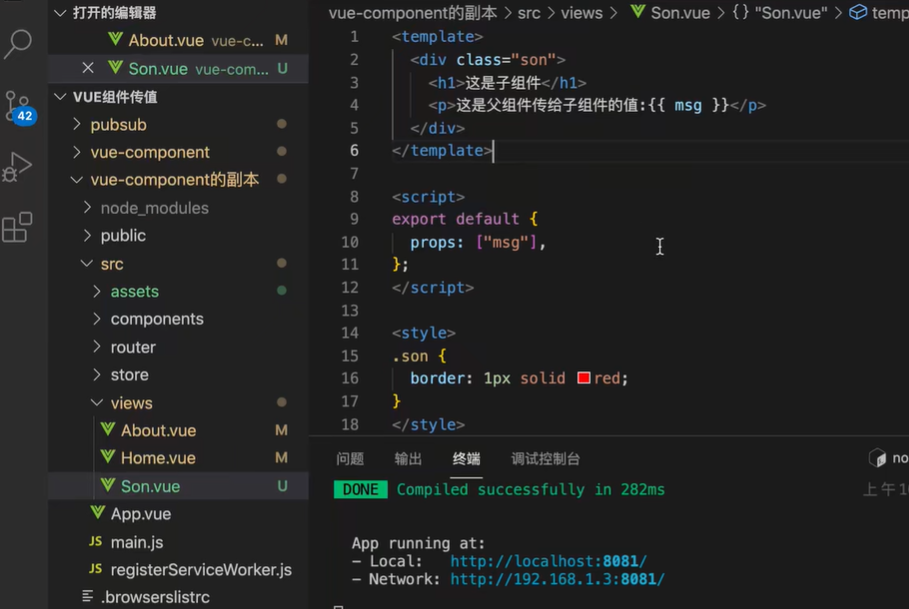Open the localhost:8081 link in terminal
Viewport: 909px width, 609px height.
click(x=548, y=561)
